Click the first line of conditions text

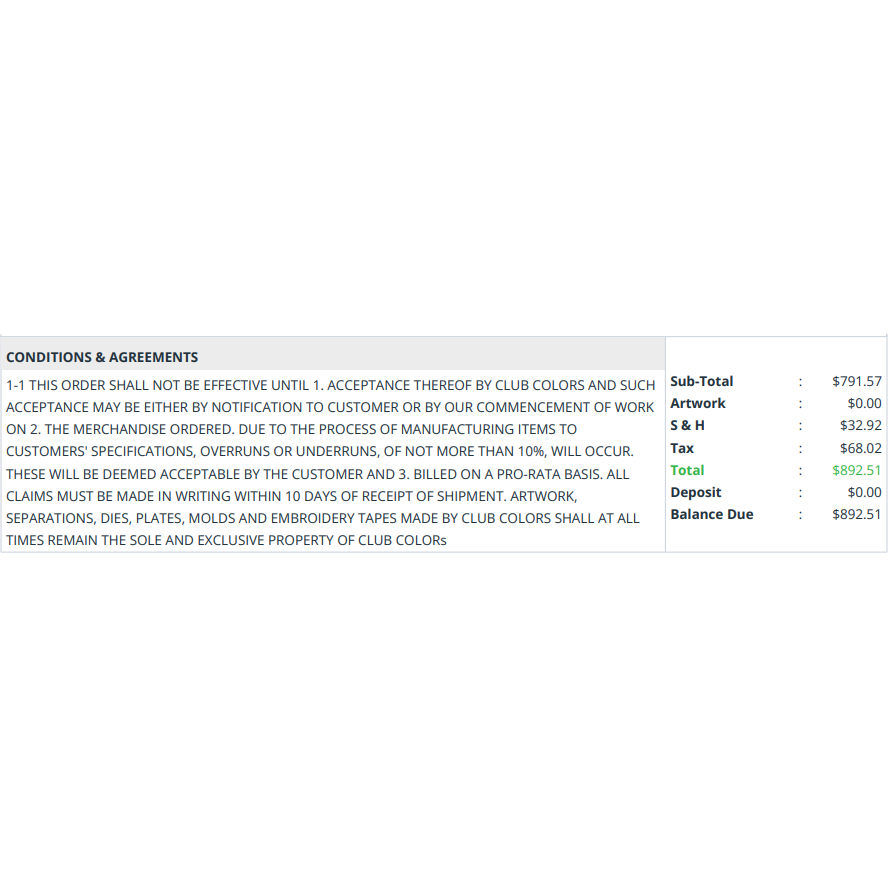click(x=331, y=386)
